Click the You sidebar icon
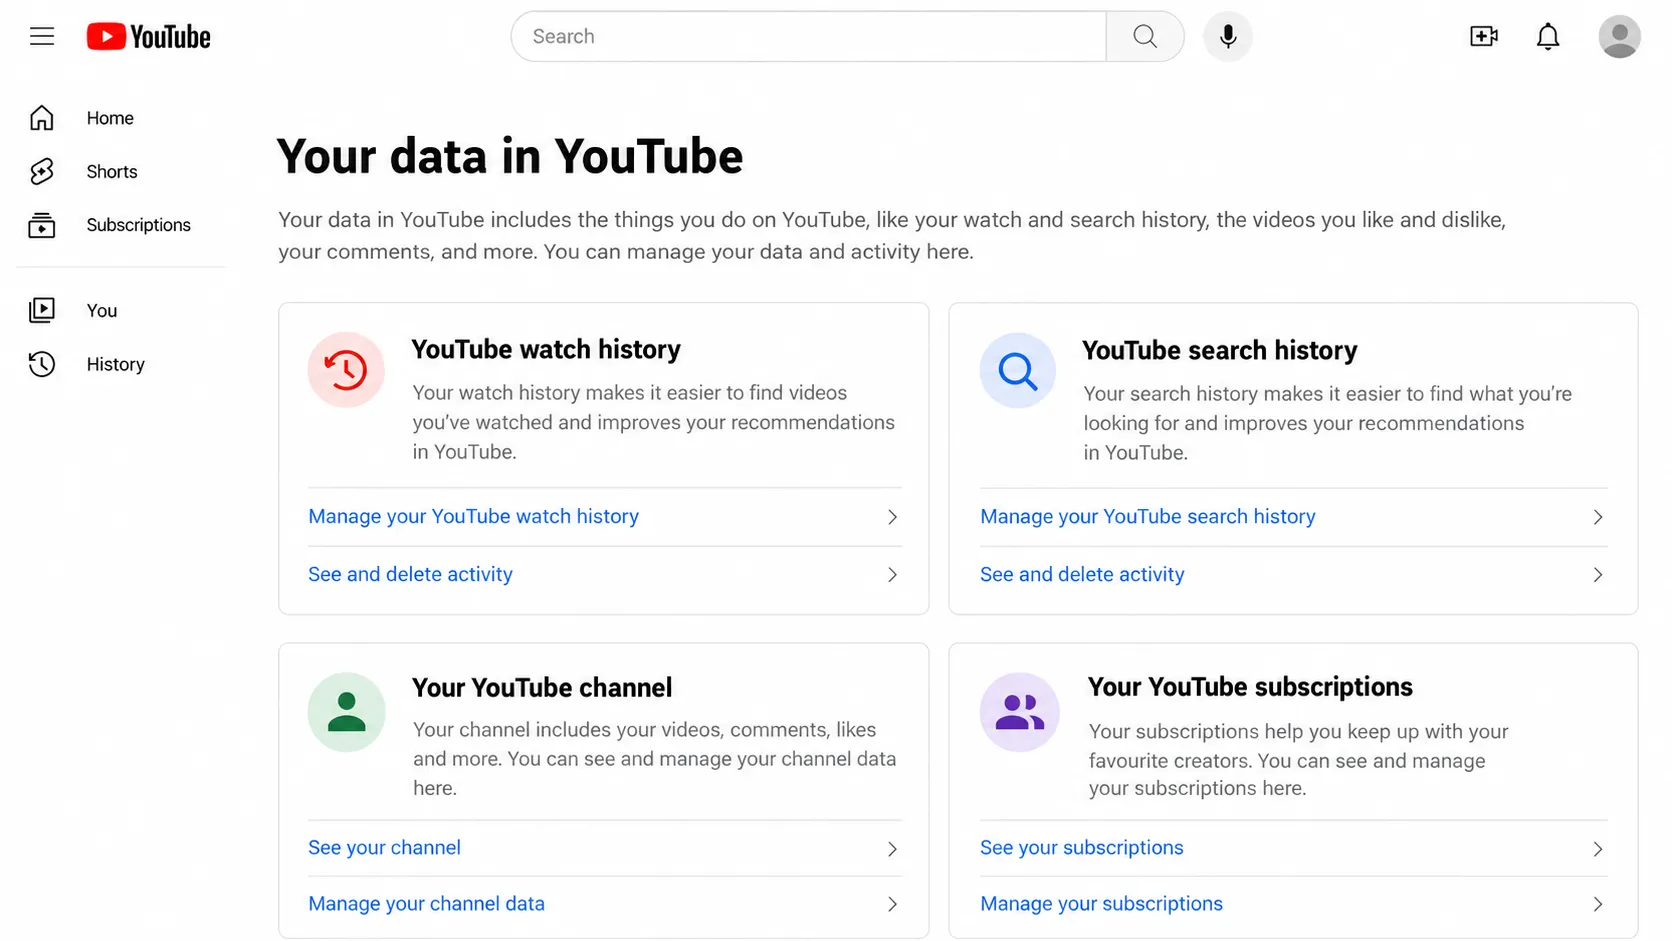This screenshot has width=1672, height=941. coord(42,310)
